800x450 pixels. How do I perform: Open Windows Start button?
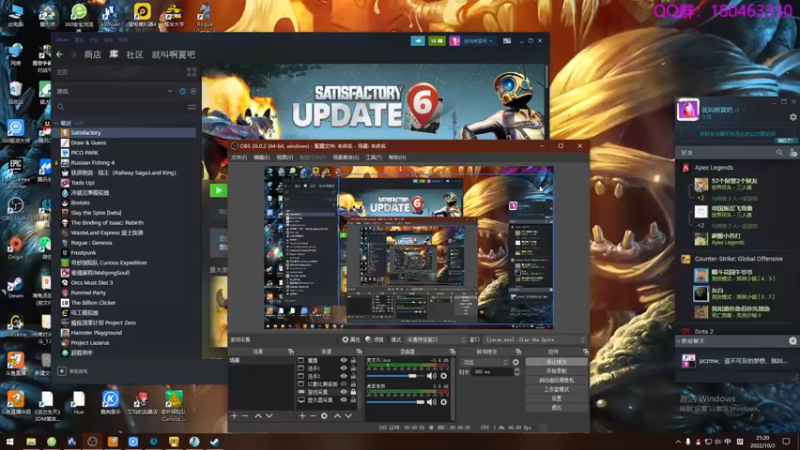(10, 442)
